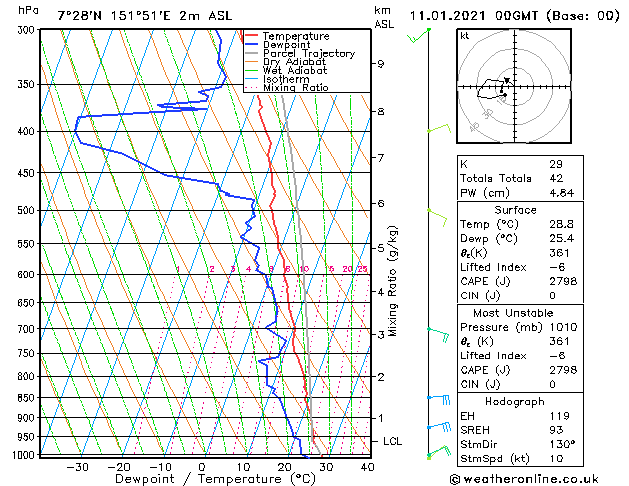Click the date title '11.01.2021 00GMT (Base: 00)'
The height and width of the screenshot is (486, 629).
click(x=515, y=16)
